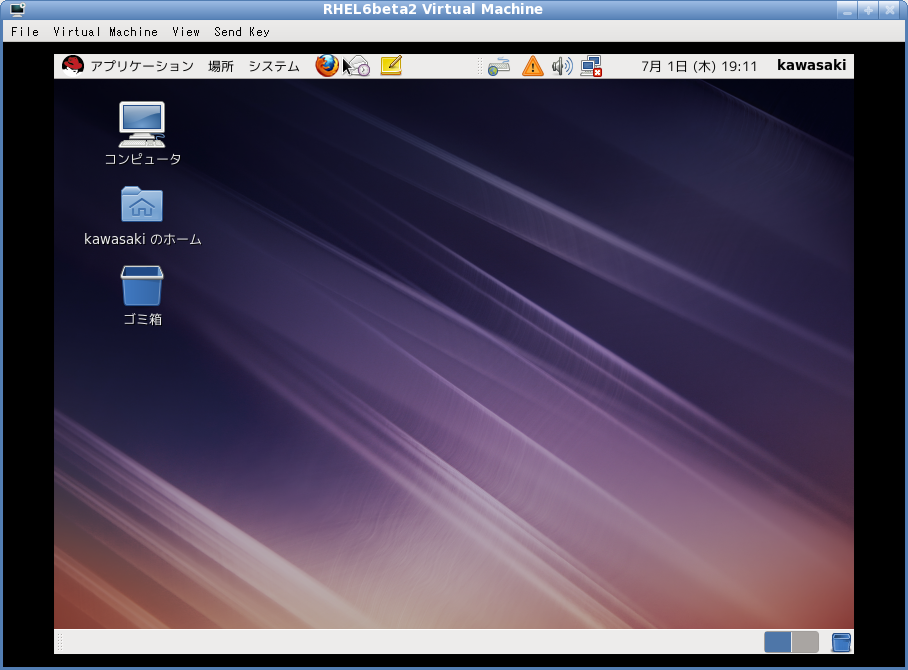908x670 pixels.
Task: Open the 場所 menu in guest panel
Action: click(x=221, y=66)
